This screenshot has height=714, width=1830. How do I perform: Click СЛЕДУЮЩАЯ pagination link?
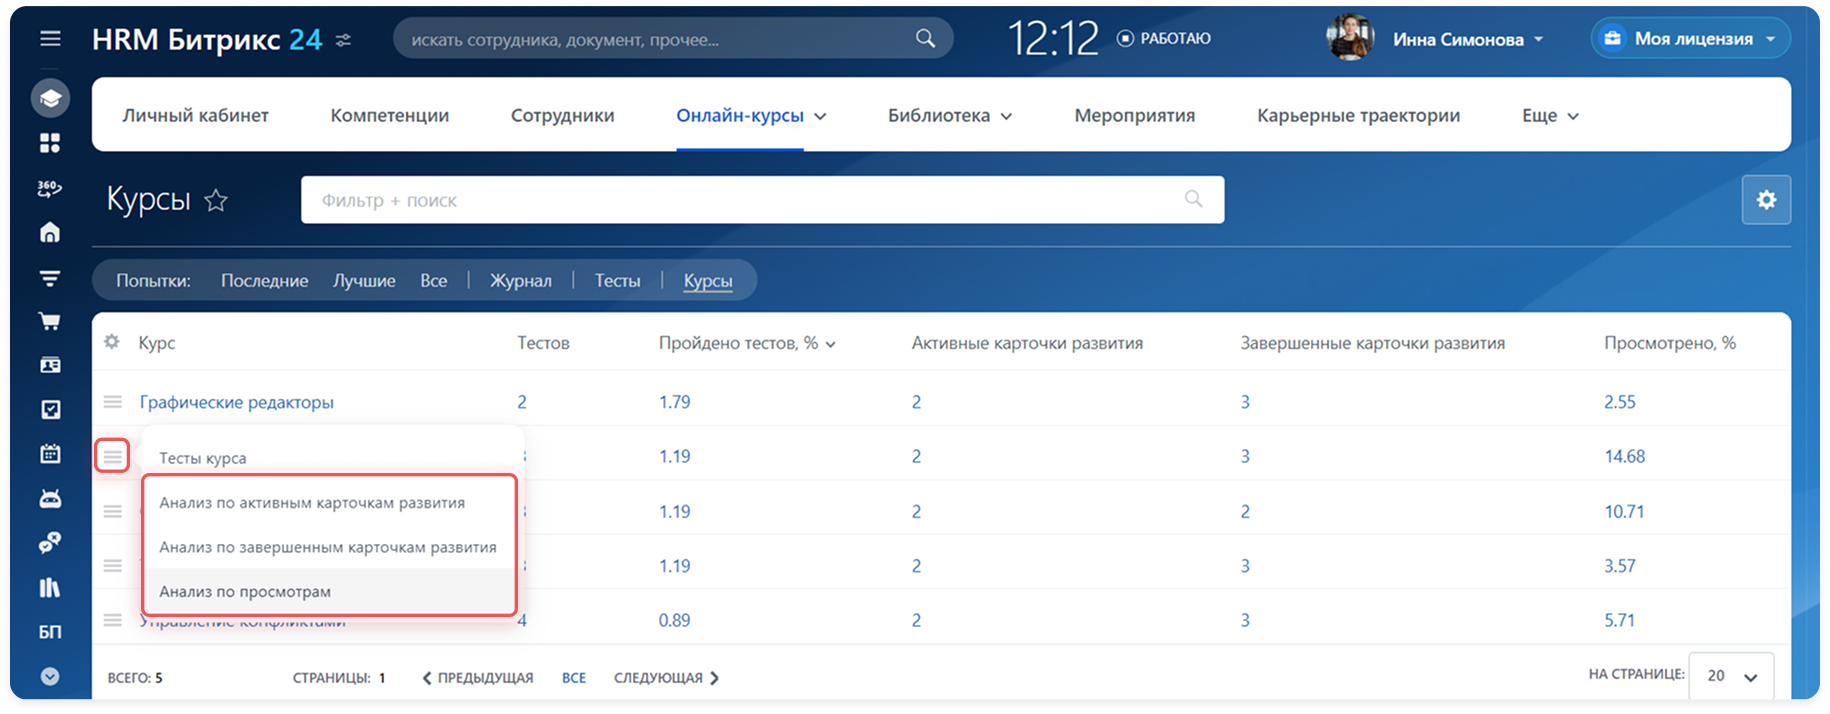tap(666, 678)
